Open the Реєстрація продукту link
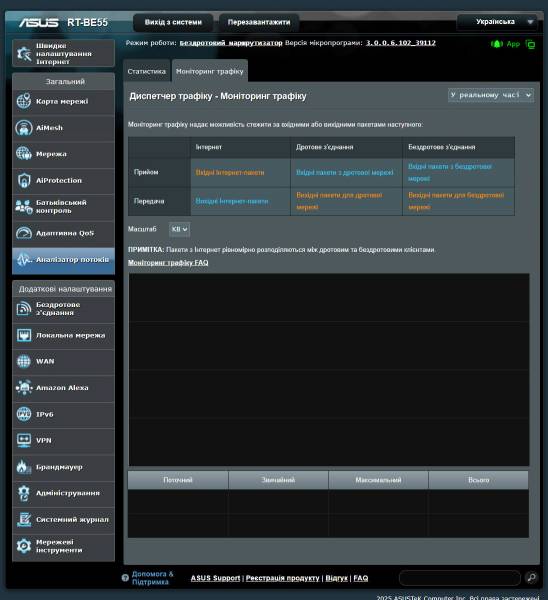This screenshot has height=600, width=548. [x=282, y=578]
